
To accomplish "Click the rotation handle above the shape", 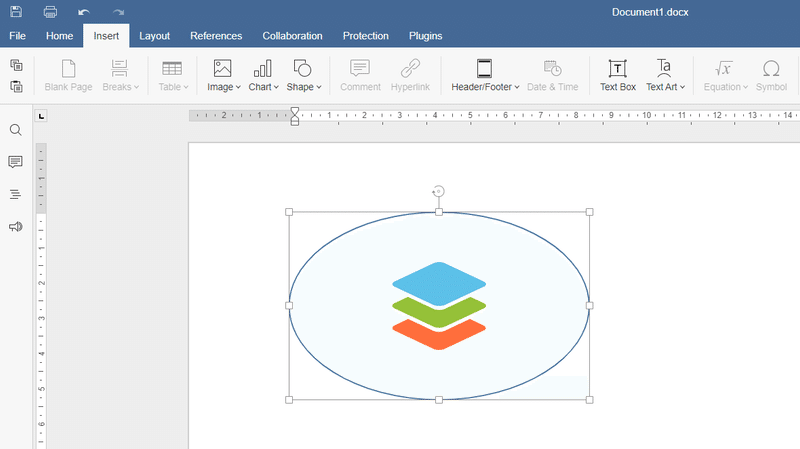I will click(x=438, y=191).
